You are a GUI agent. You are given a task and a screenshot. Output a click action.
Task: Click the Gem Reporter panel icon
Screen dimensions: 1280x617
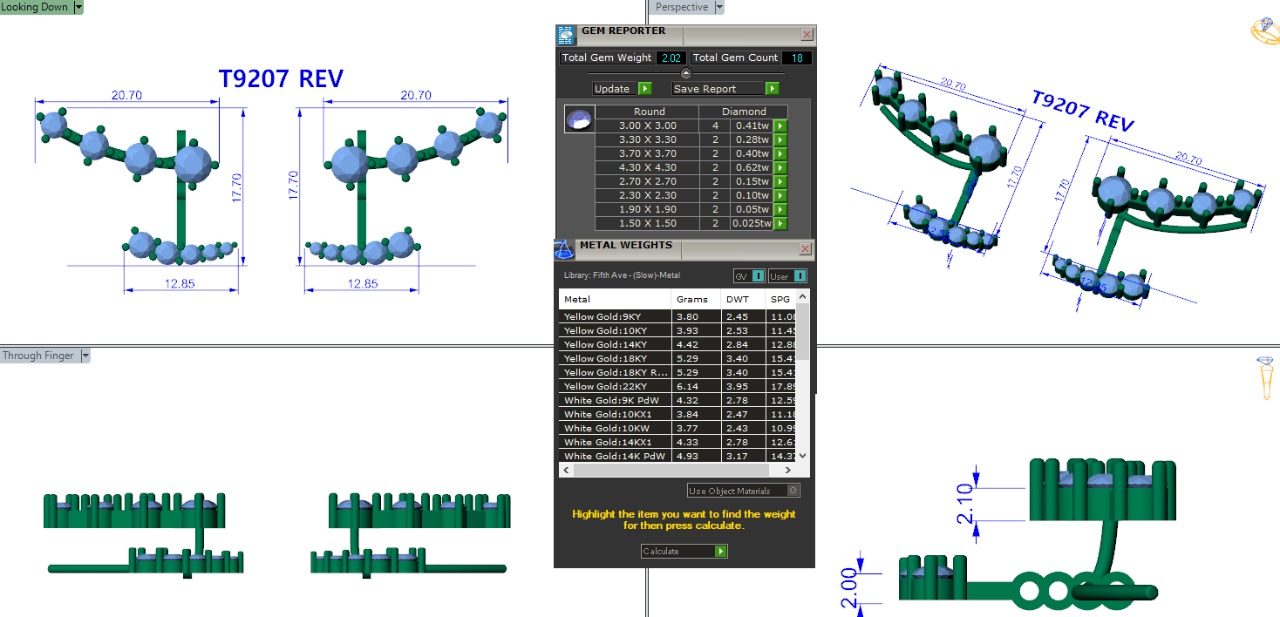pos(566,35)
